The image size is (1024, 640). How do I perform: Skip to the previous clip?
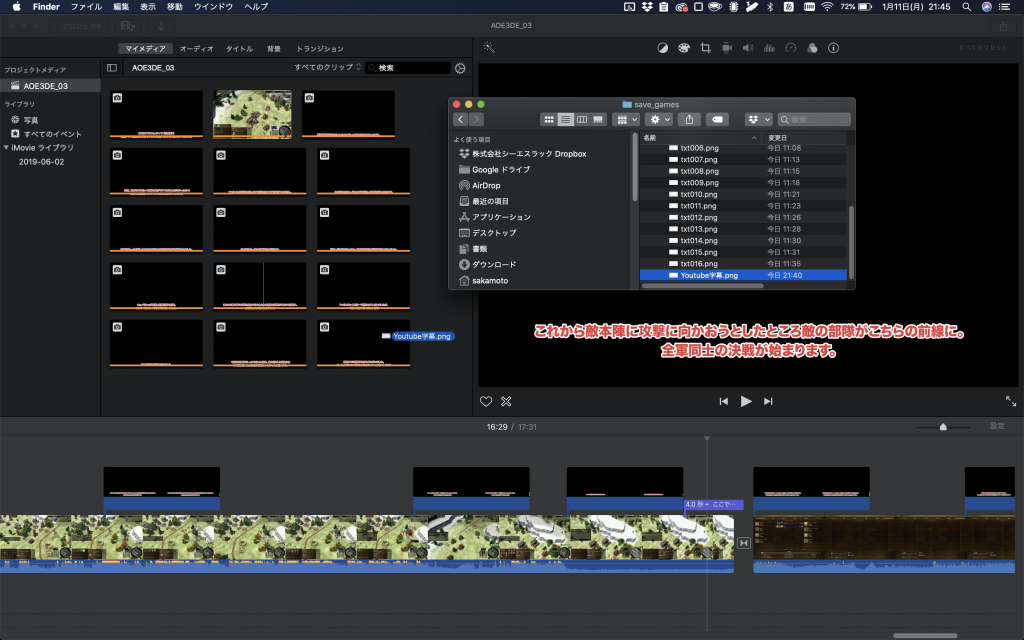click(724, 401)
